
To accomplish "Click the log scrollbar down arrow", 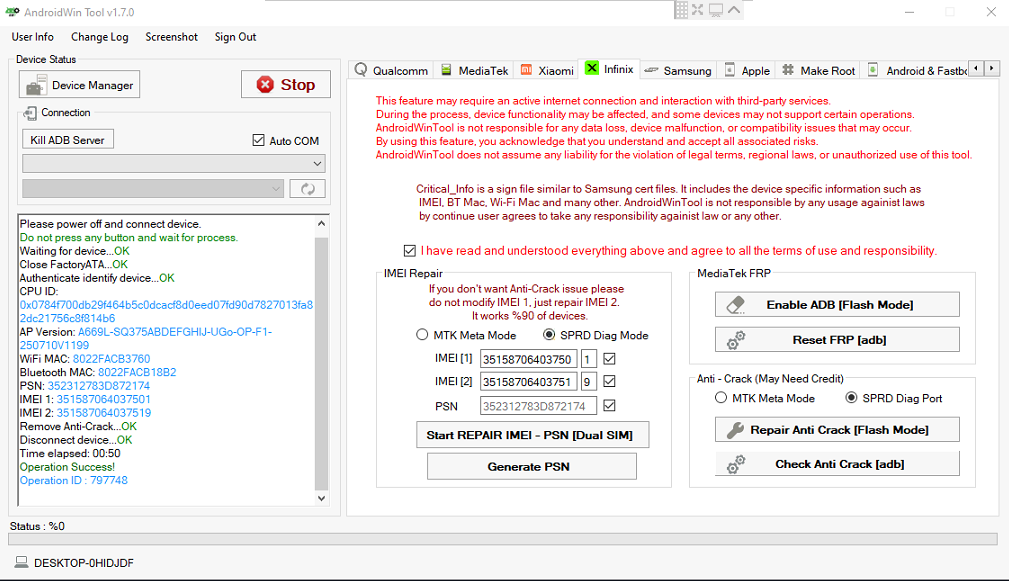I will (x=322, y=498).
